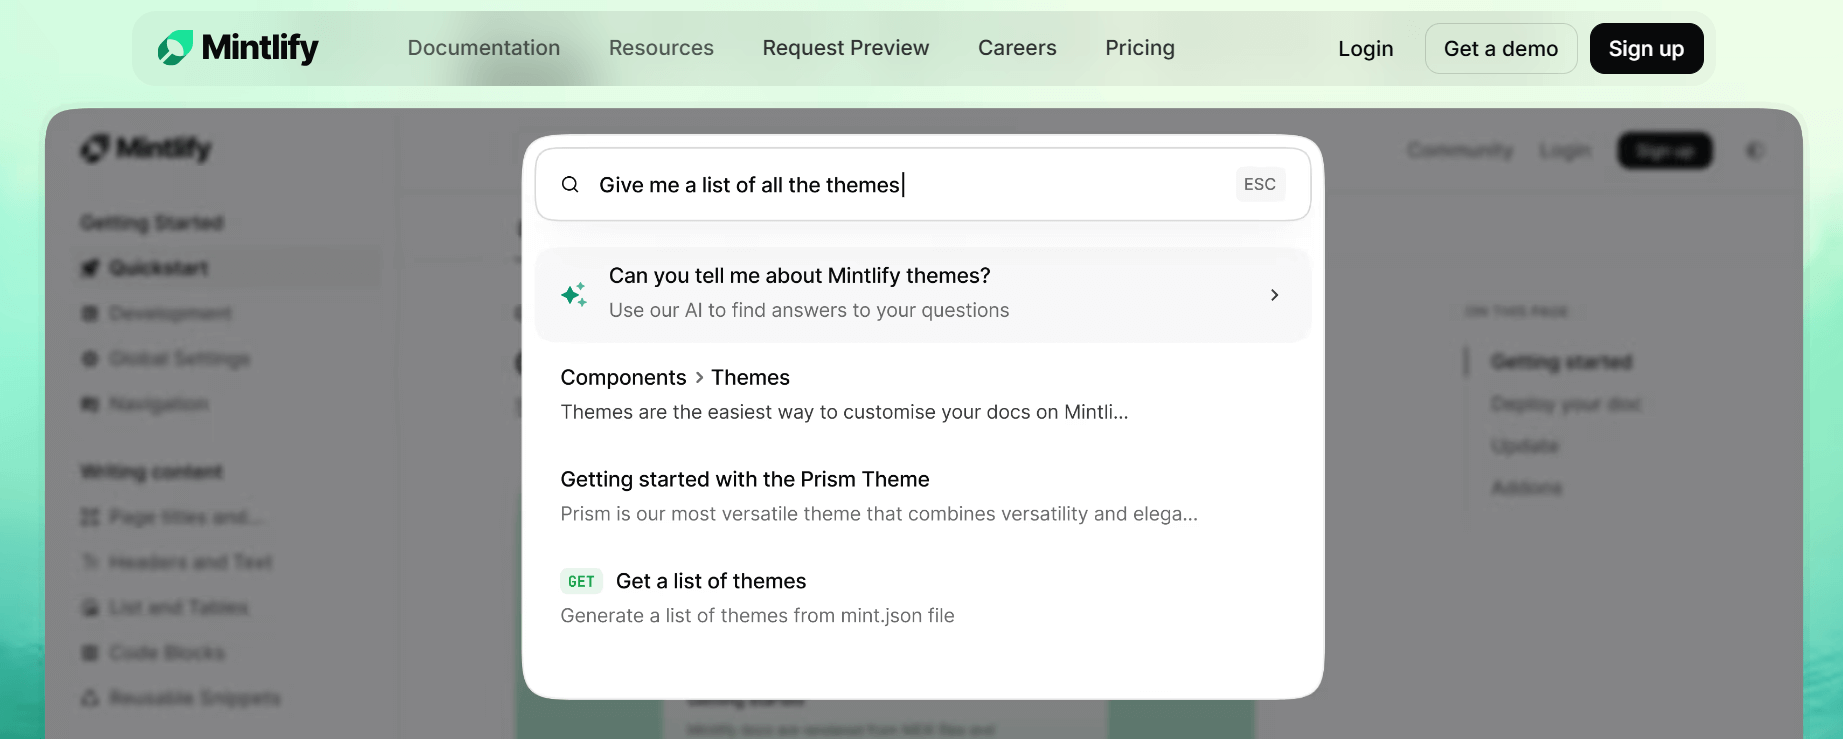Click the black Sign up button in navbar
Viewport: 1843px width, 739px height.
point(1646,49)
